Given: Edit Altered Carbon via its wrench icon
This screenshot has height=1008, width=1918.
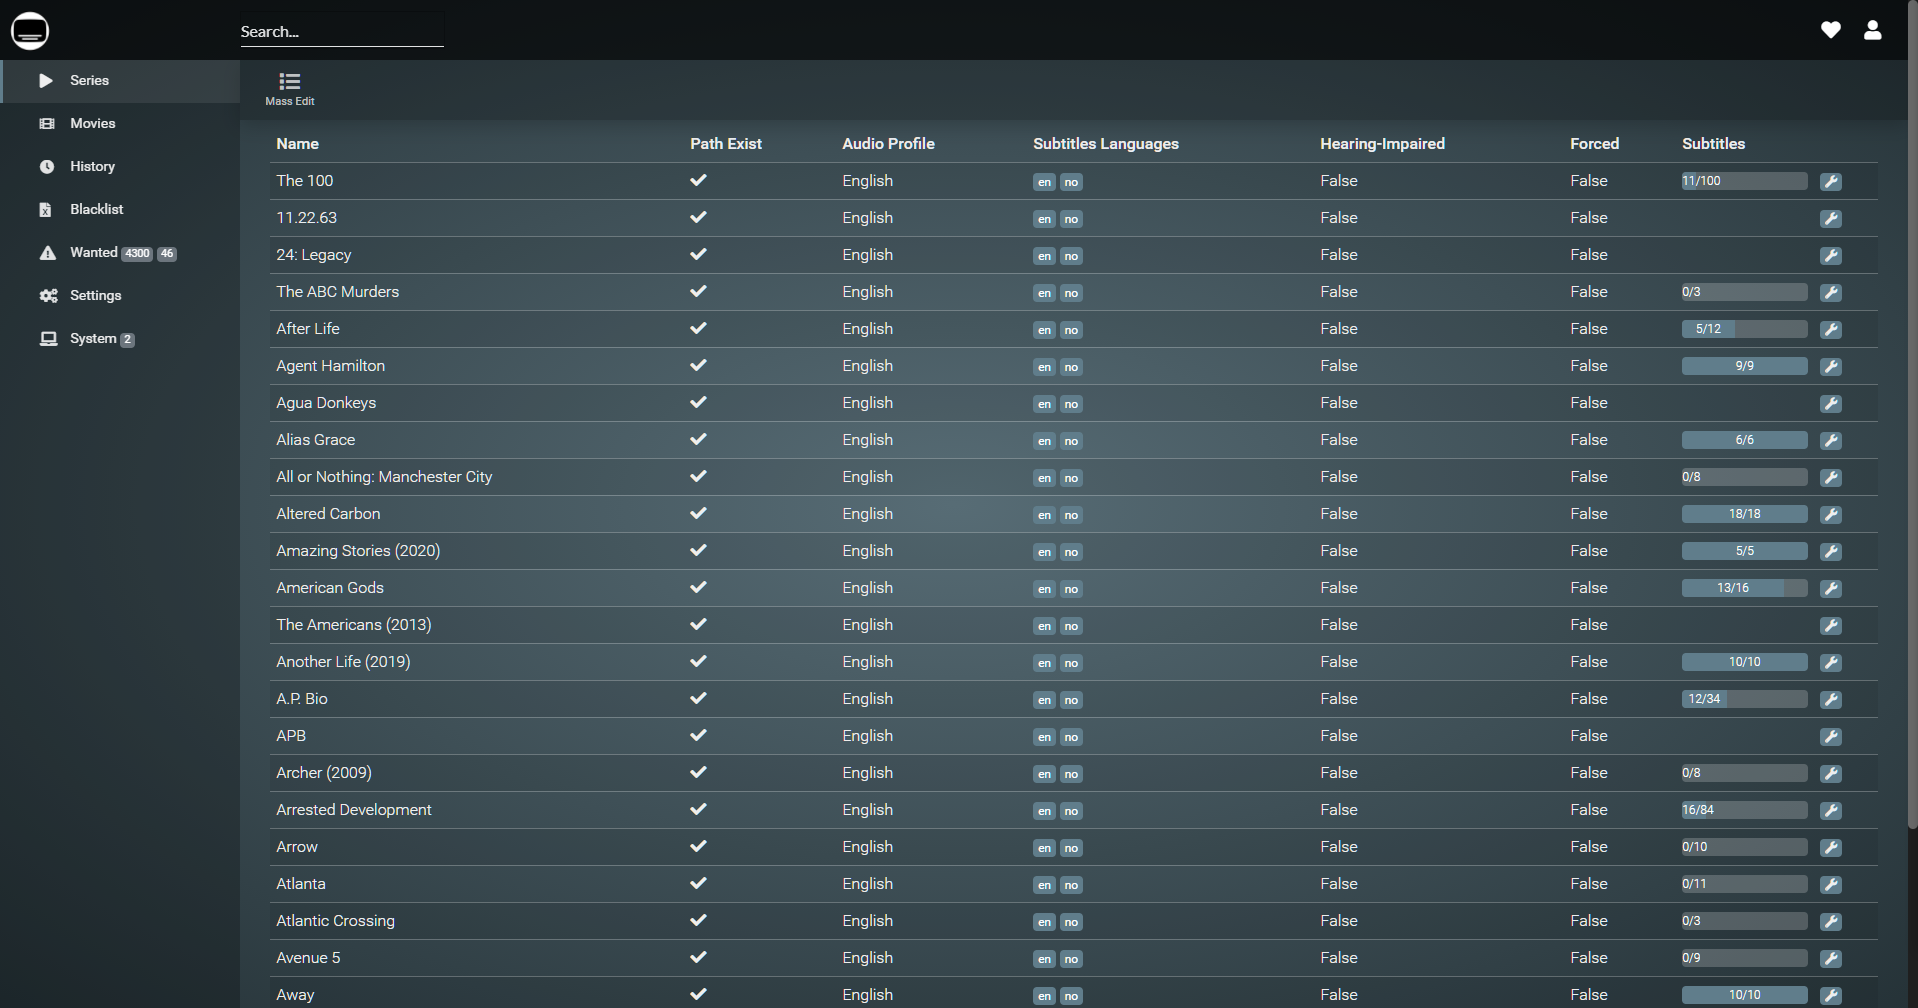Looking at the screenshot, I should click(1830, 515).
